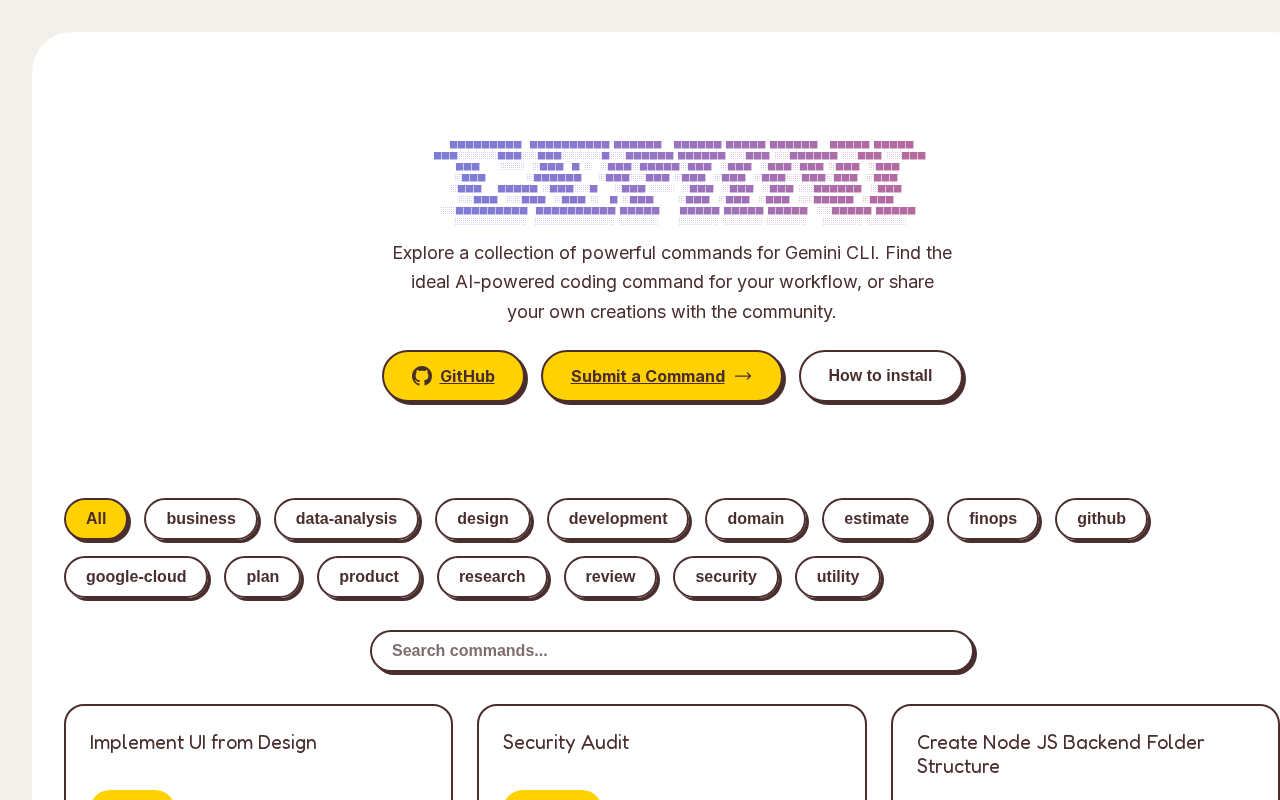This screenshot has width=1280, height=800.
Task: Select the review filter pill
Action: point(610,577)
